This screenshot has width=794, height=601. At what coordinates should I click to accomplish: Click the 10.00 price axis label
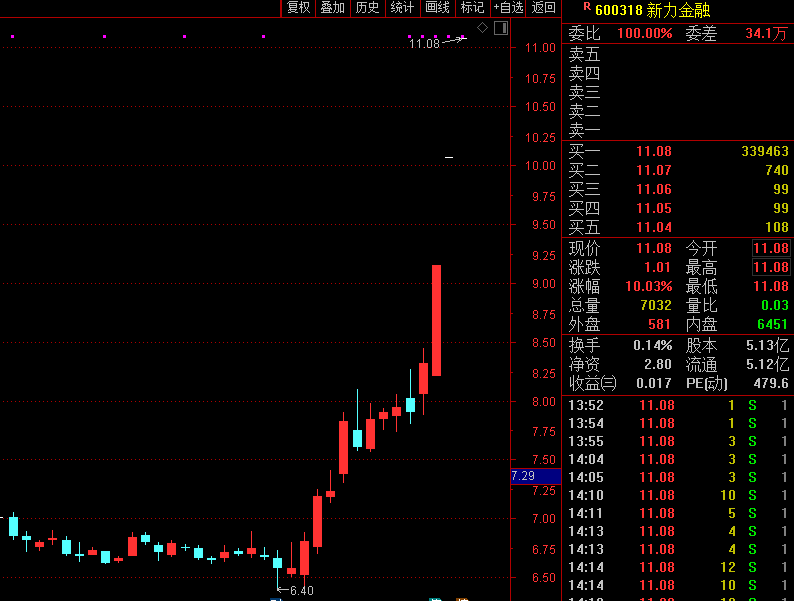540,166
